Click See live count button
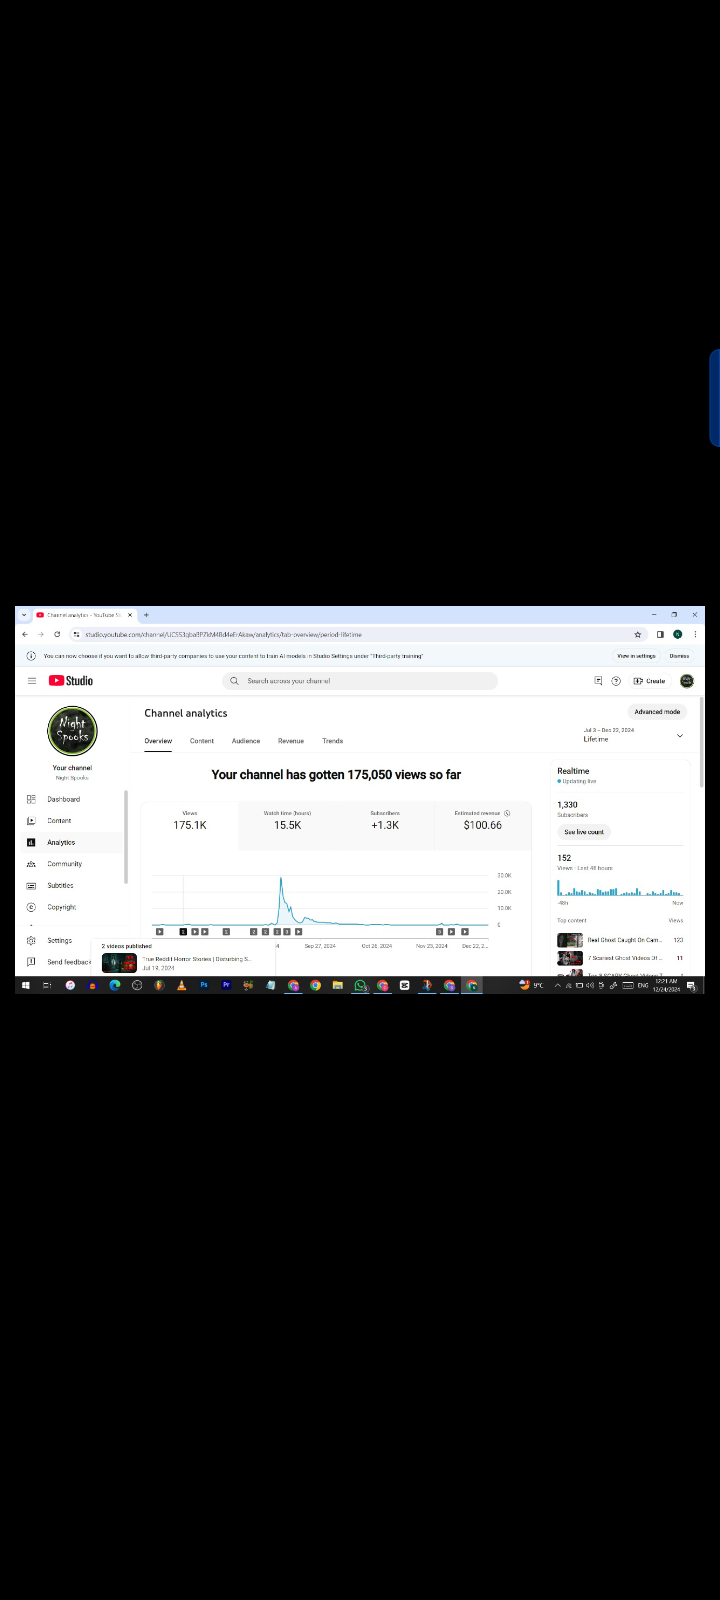The width and height of the screenshot is (720, 1600). [584, 832]
